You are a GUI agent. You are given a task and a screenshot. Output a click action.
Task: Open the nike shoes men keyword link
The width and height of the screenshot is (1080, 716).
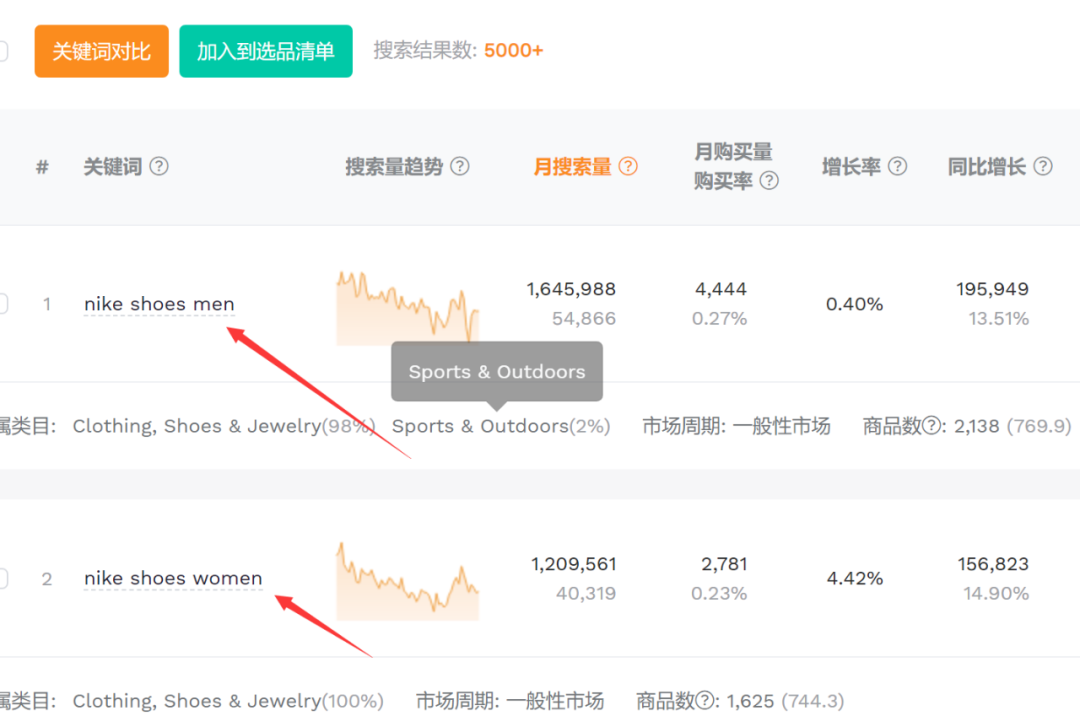[x=159, y=303]
